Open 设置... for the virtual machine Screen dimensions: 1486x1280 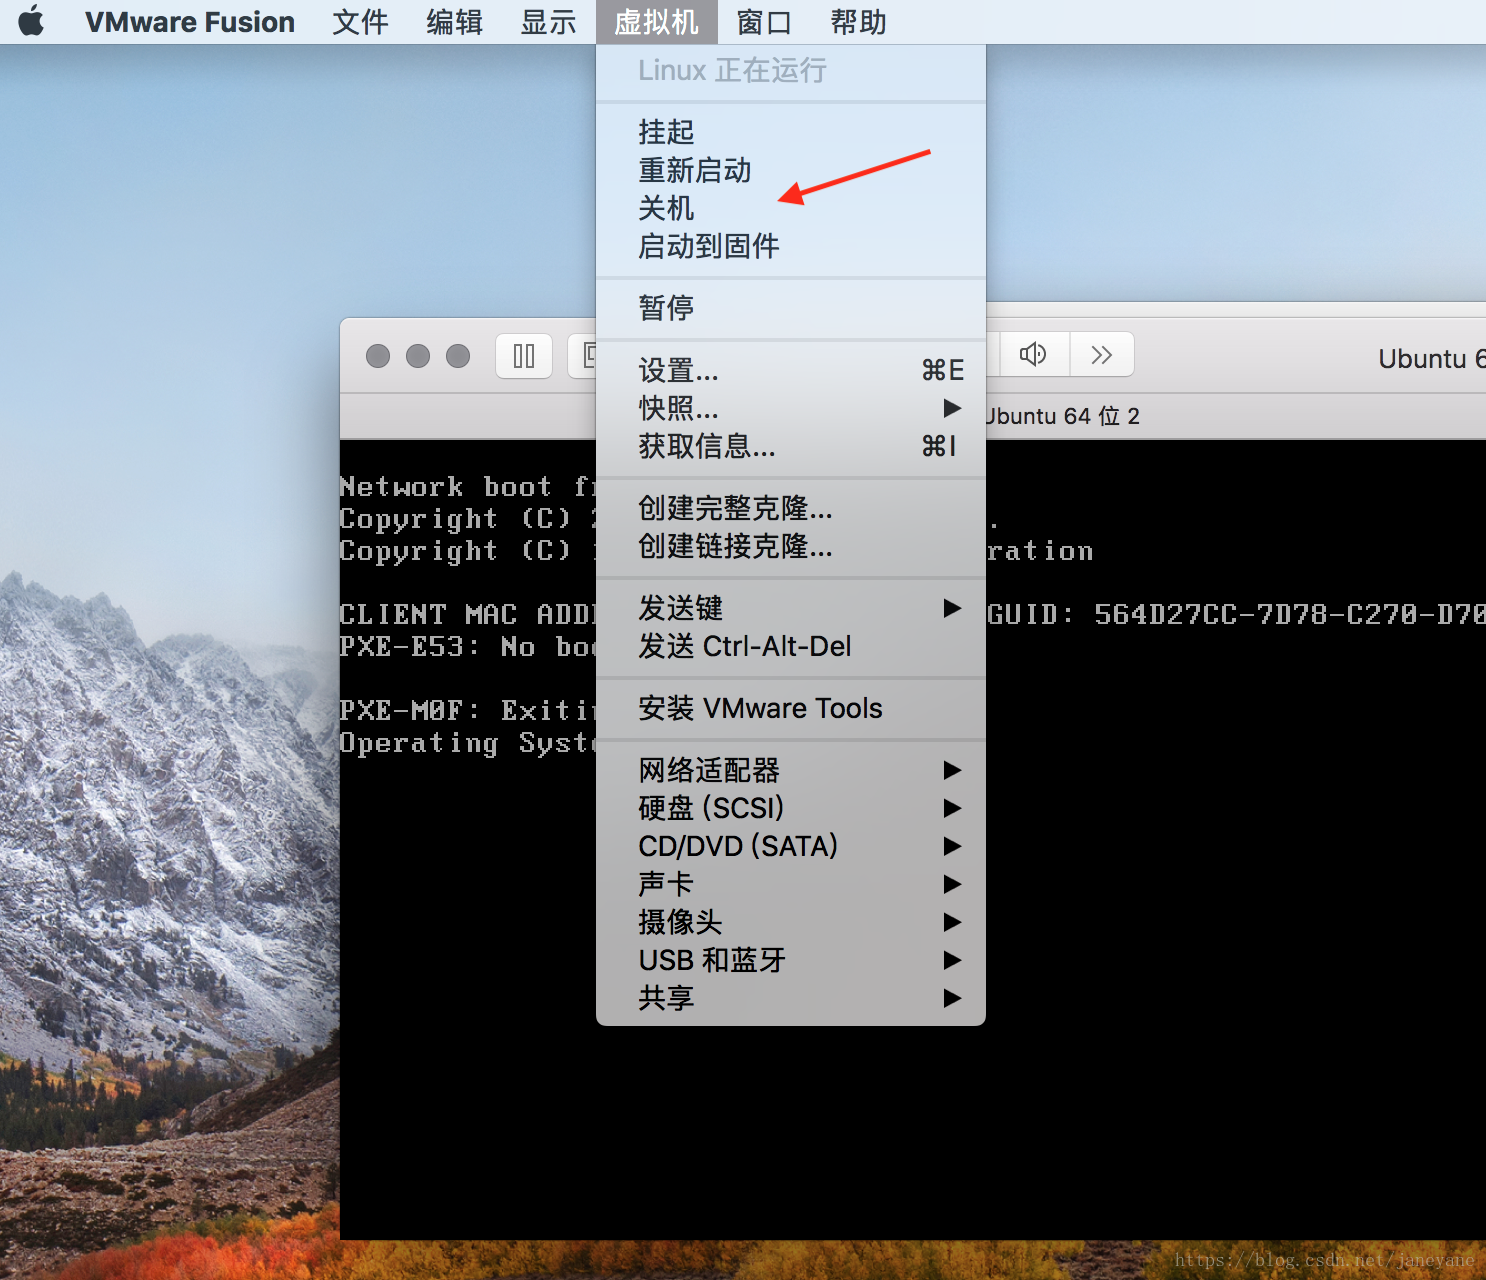(790, 370)
